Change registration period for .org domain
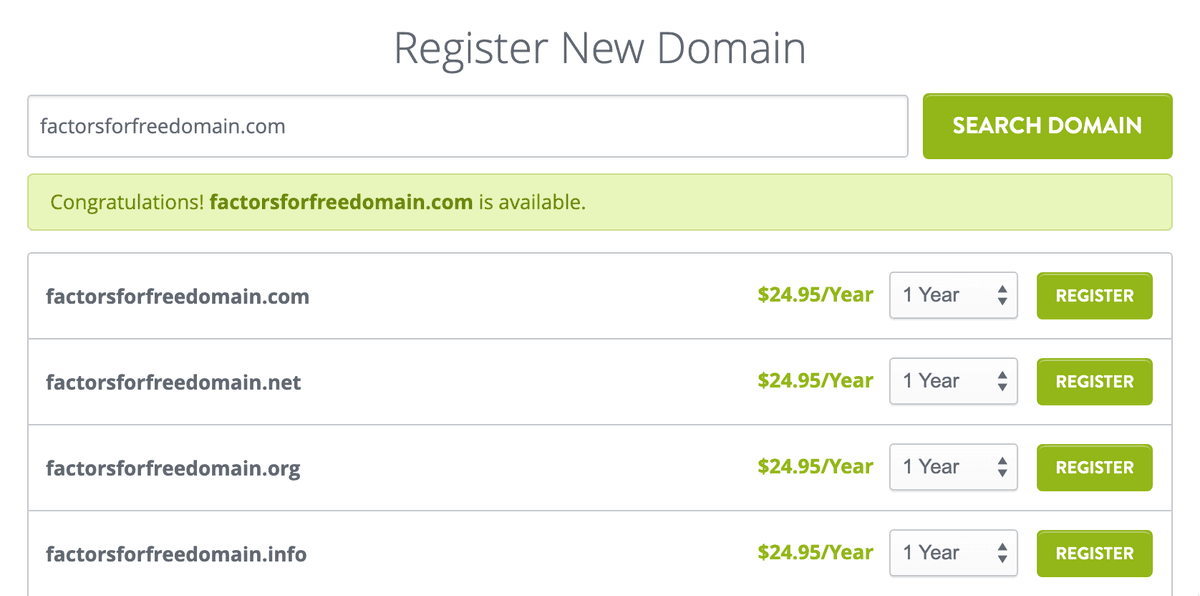 pos(953,468)
